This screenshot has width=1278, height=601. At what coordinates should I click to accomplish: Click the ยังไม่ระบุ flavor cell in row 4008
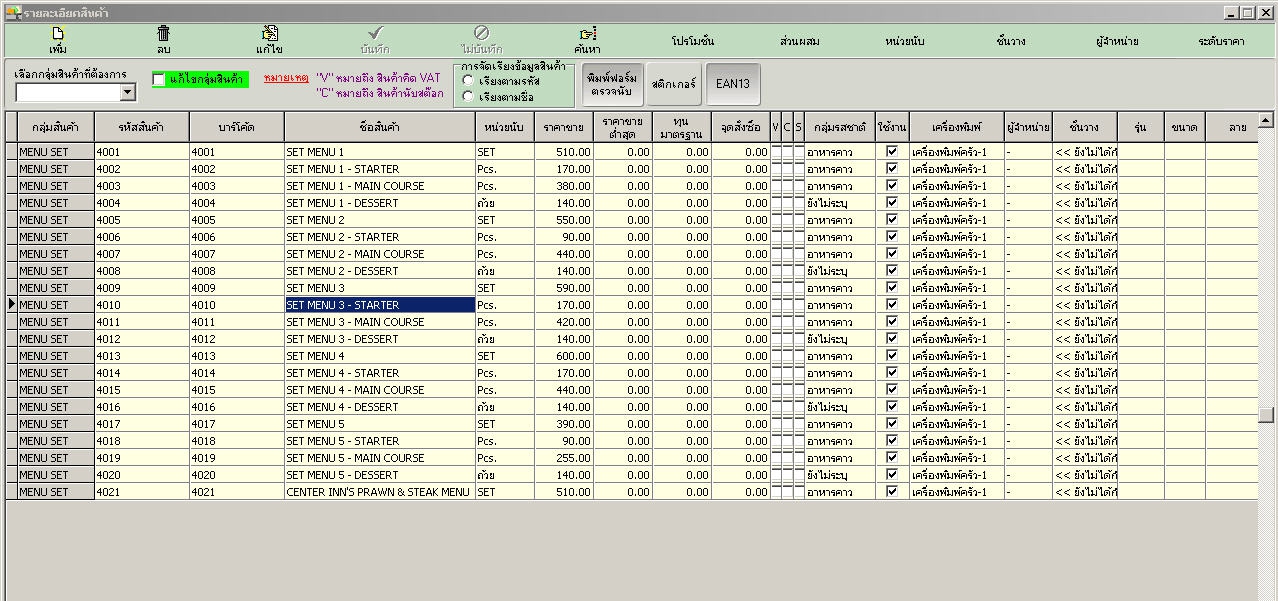[x=840, y=271]
